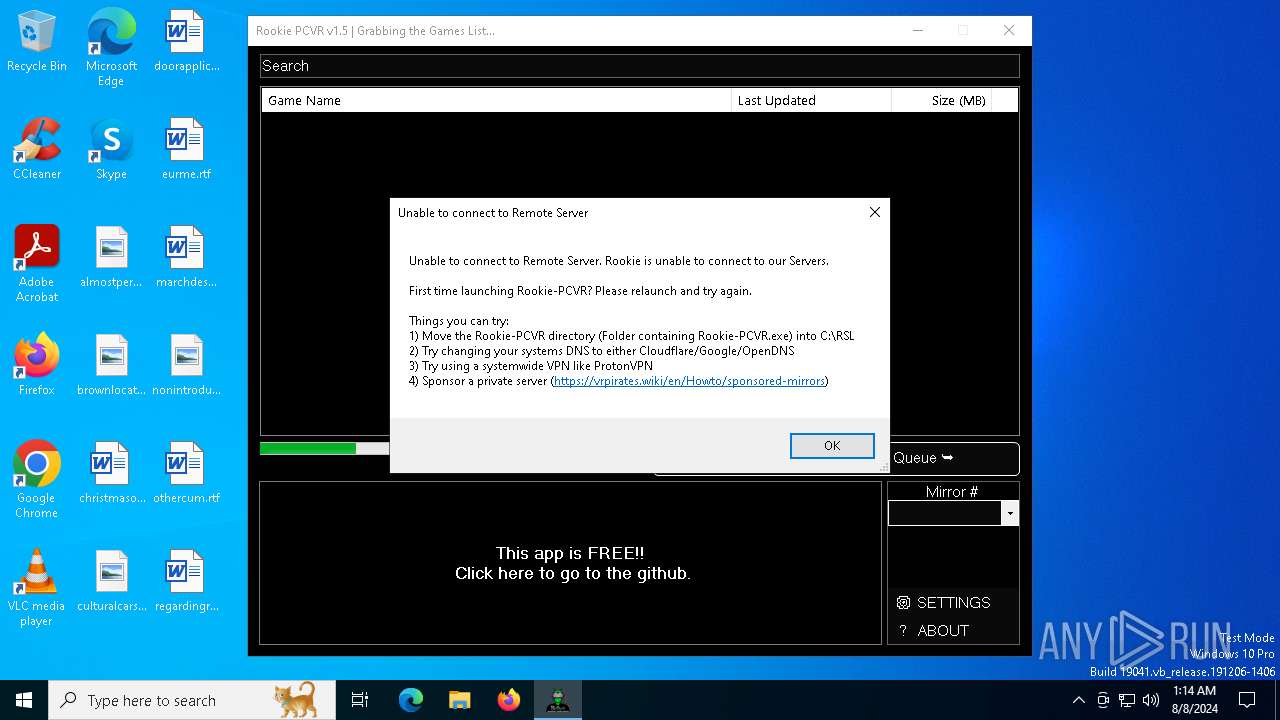This screenshot has width=1280, height=720.
Task: Click the Queue button
Action: [x=953, y=458]
